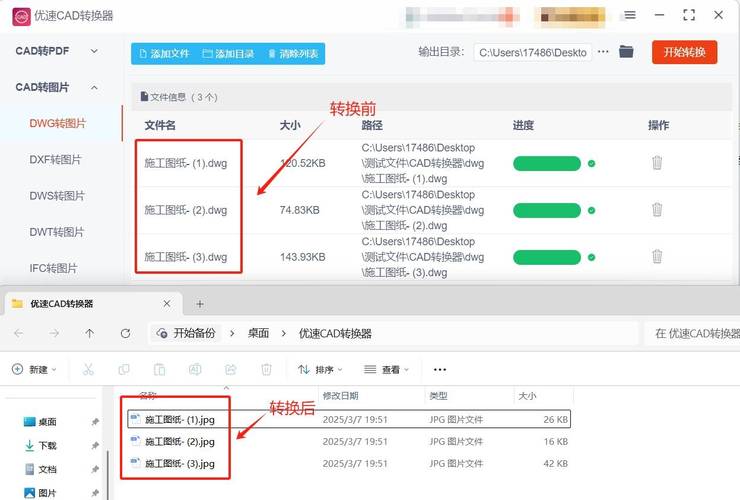Close the 优速CAD转换器 Explorer tab
This screenshot has width=740, height=500.
167,304
